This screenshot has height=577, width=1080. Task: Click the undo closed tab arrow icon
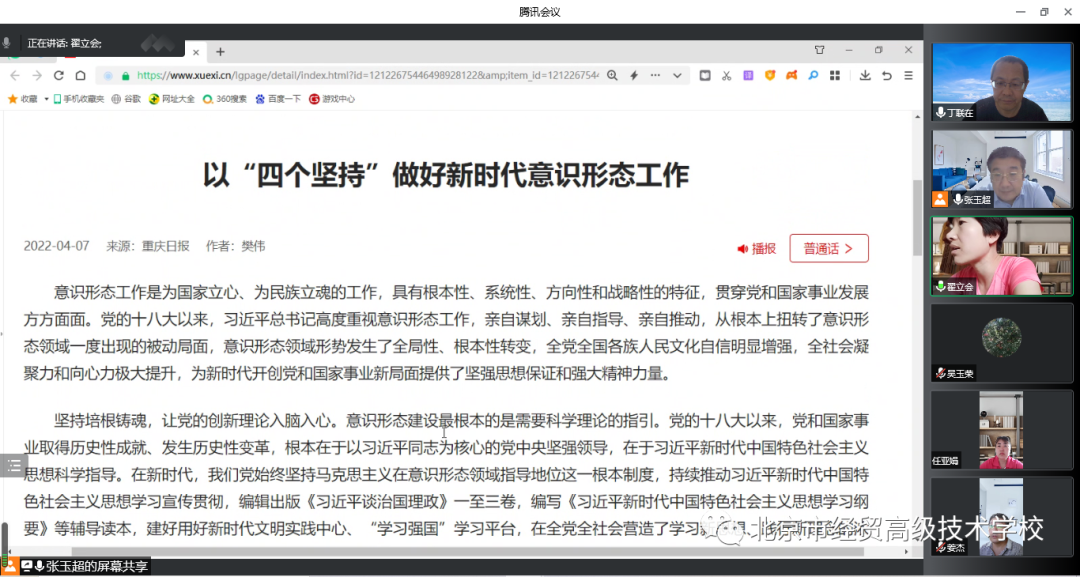click(x=886, y=76)
